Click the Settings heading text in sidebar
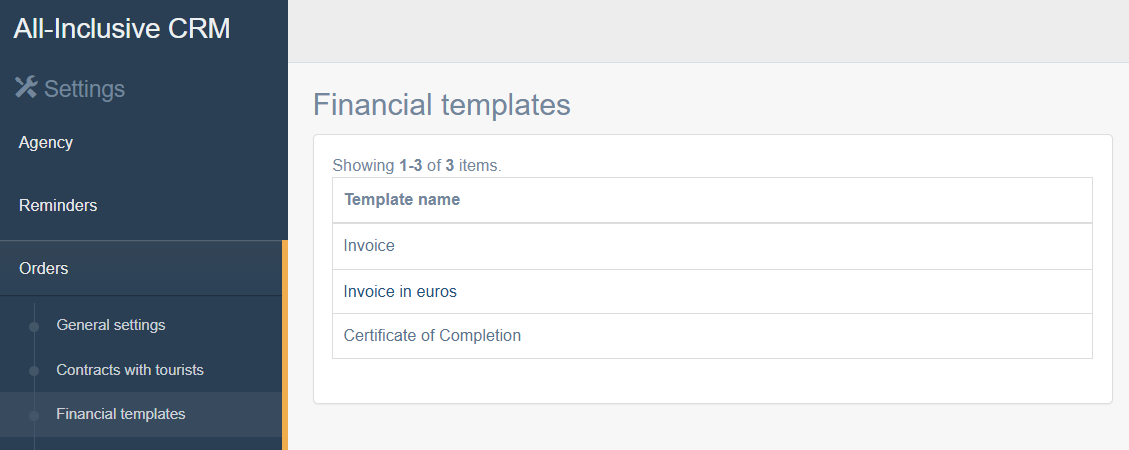The image size is (1129, 450). click(x=85, y=89)
